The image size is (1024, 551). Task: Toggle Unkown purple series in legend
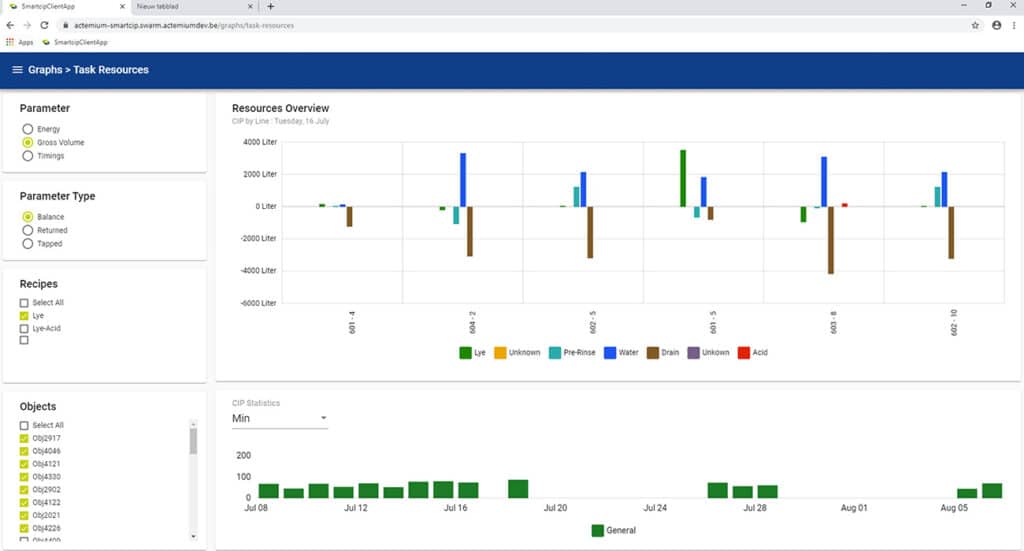click(709, 353)
